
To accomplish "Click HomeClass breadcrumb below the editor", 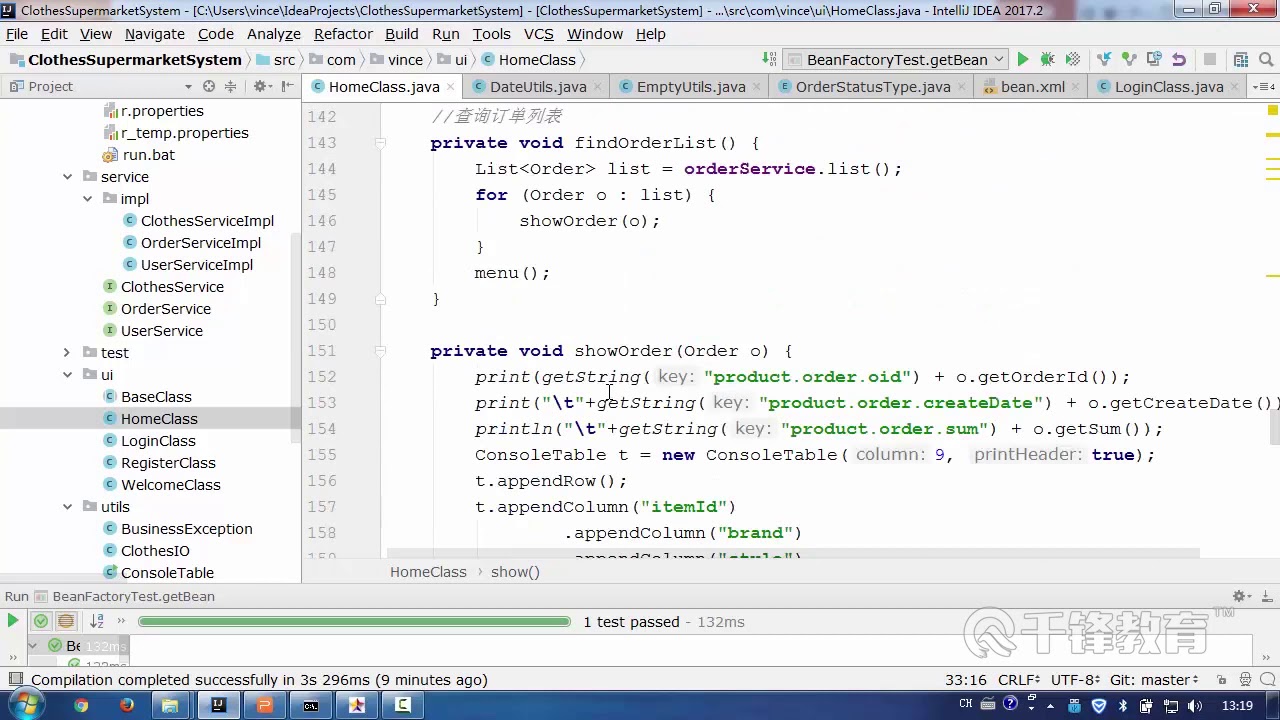I will (428, 572).
